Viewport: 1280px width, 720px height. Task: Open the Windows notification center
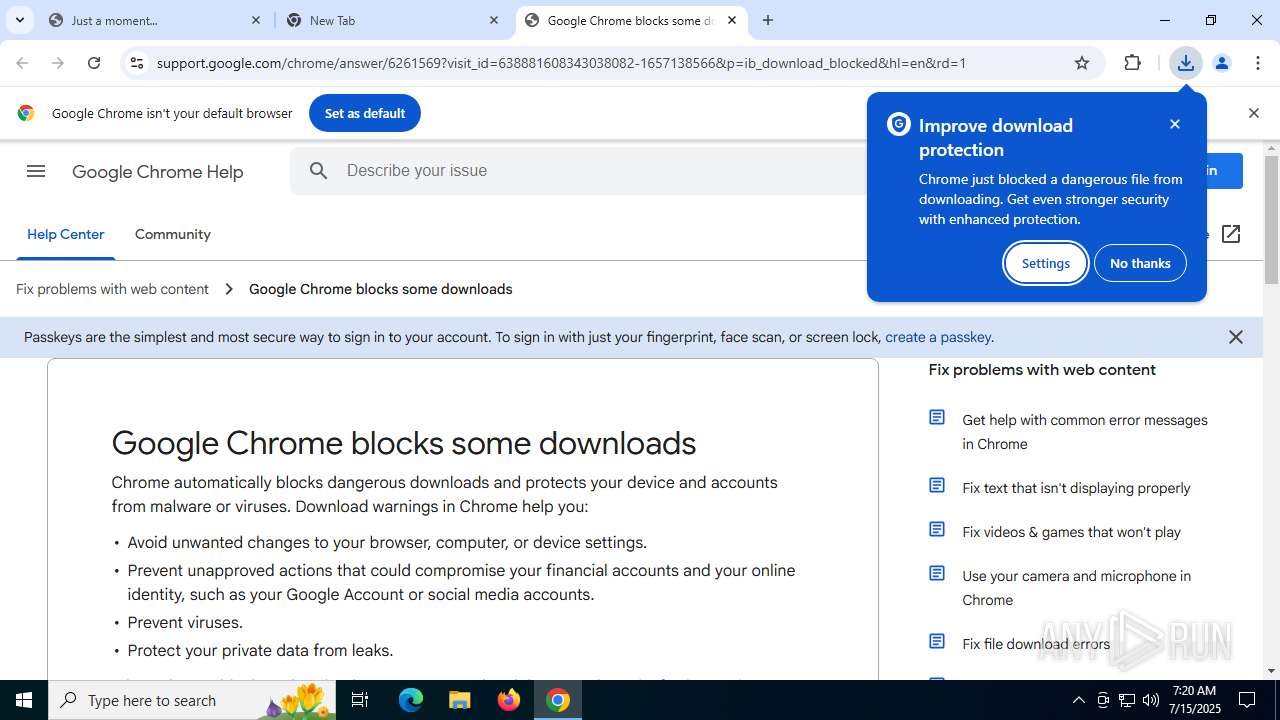(1248, 700)
